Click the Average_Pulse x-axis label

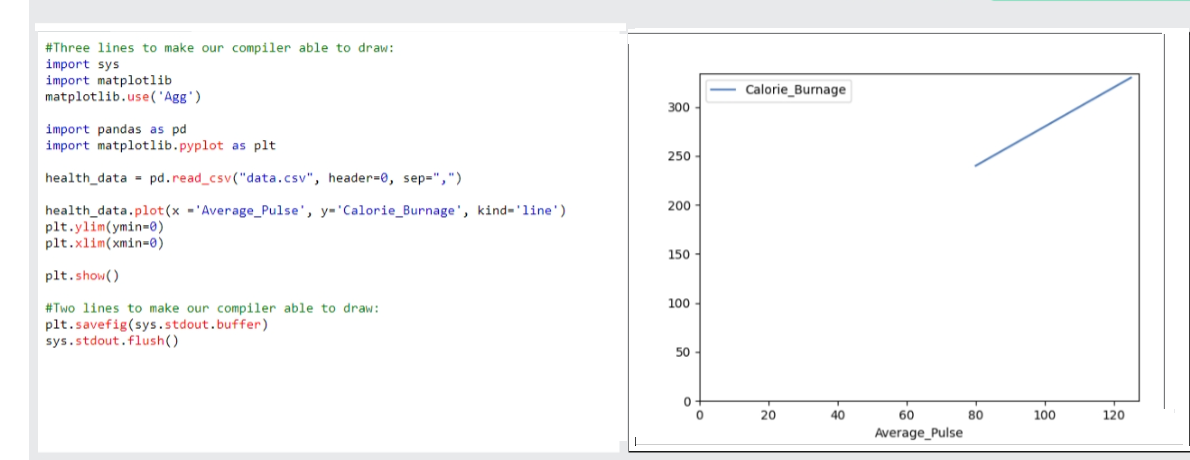918,433
